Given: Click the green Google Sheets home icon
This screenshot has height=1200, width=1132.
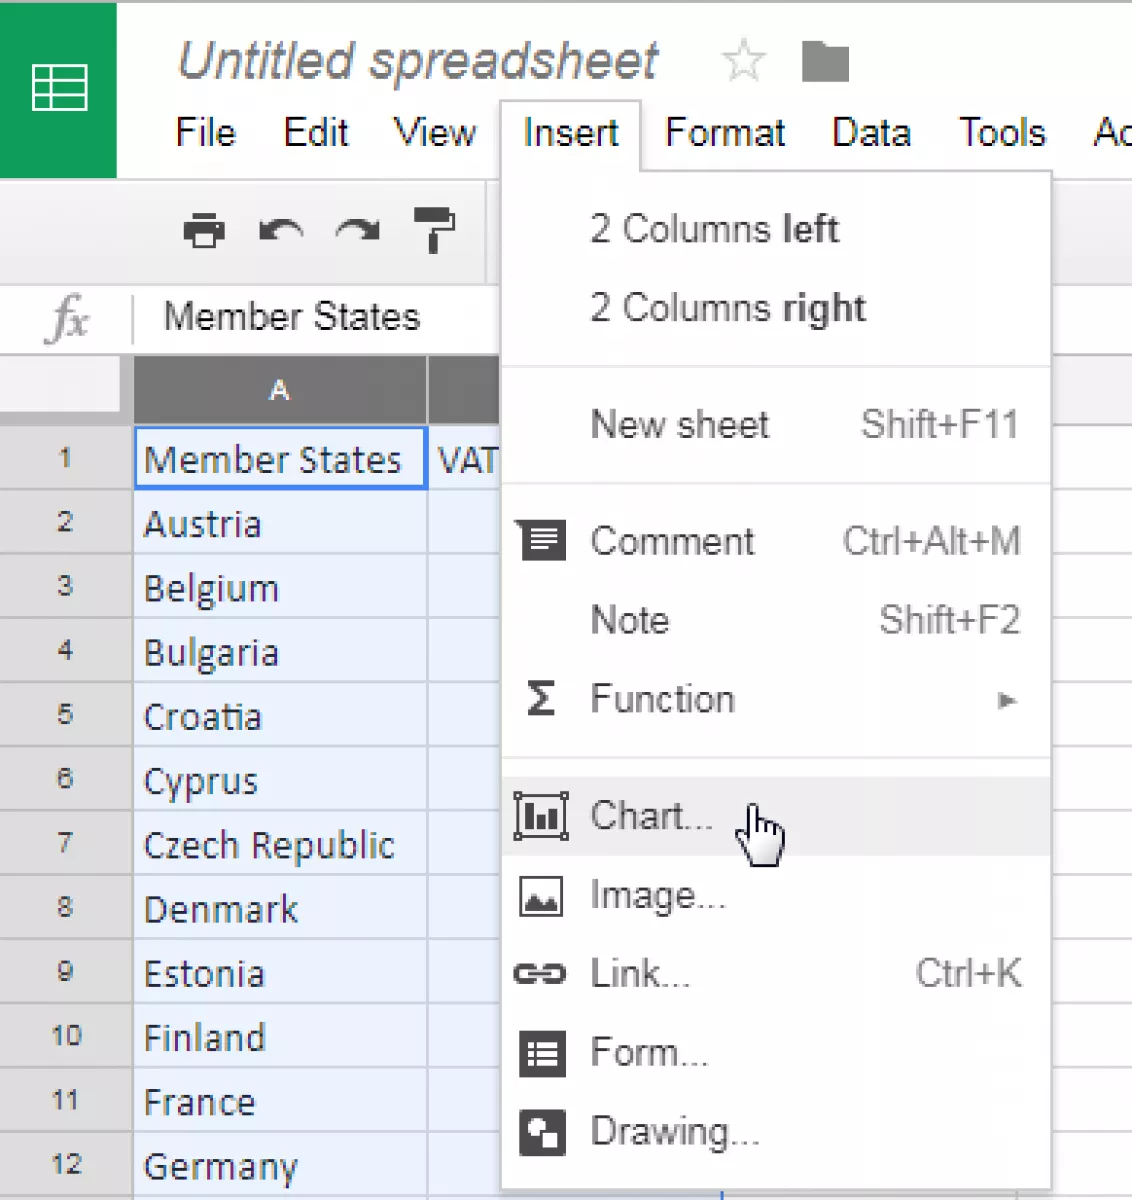Looking at the screenshot, I should pos(59,89).
